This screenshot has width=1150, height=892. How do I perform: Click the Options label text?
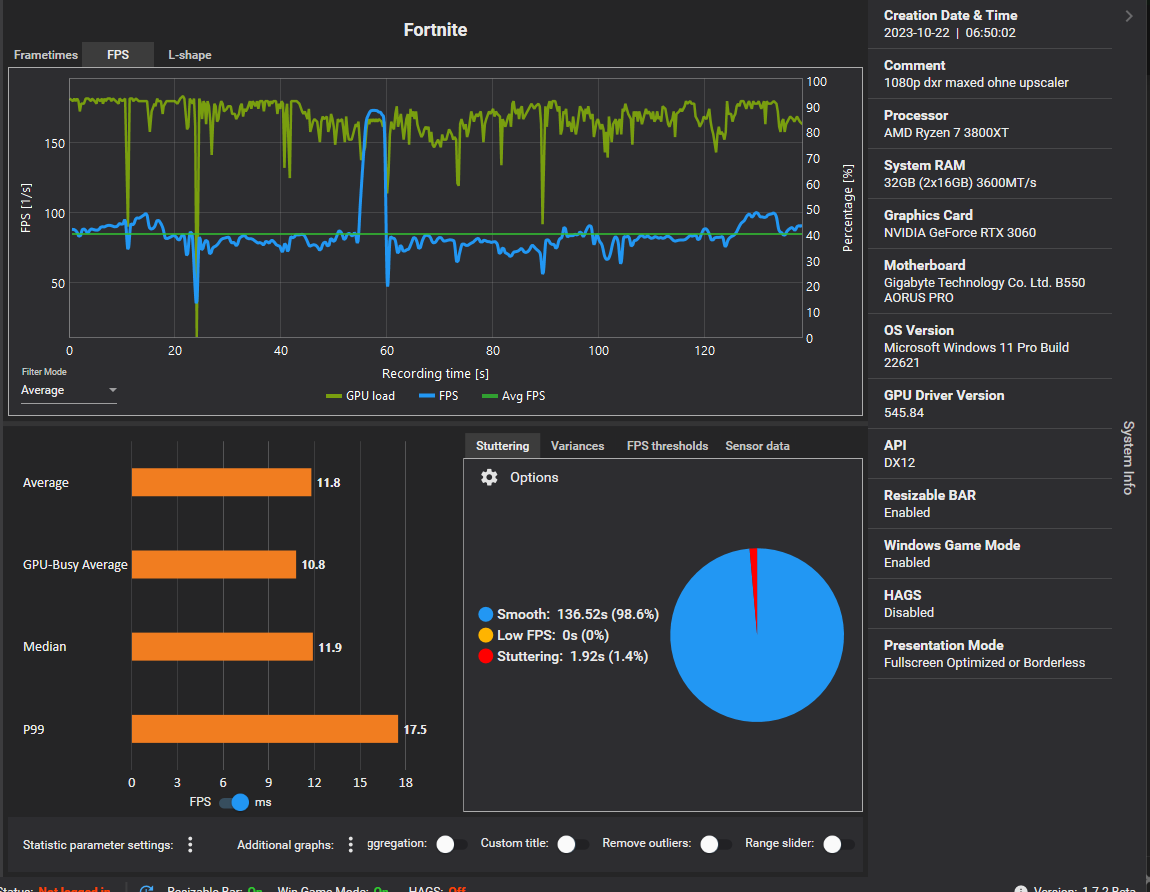[x=534, y=478]
